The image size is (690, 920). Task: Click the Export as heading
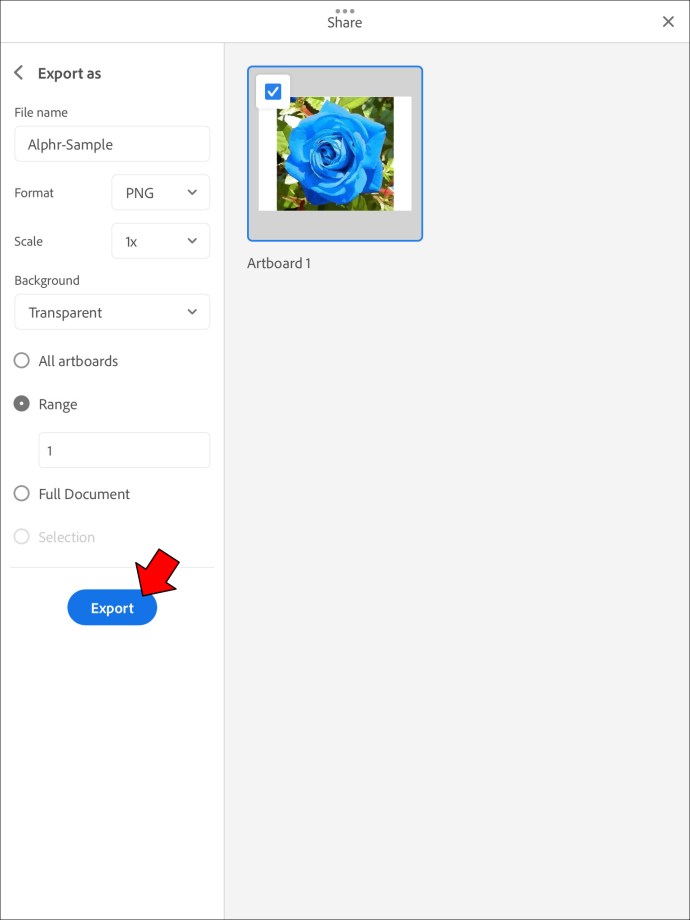coord(69,73)
